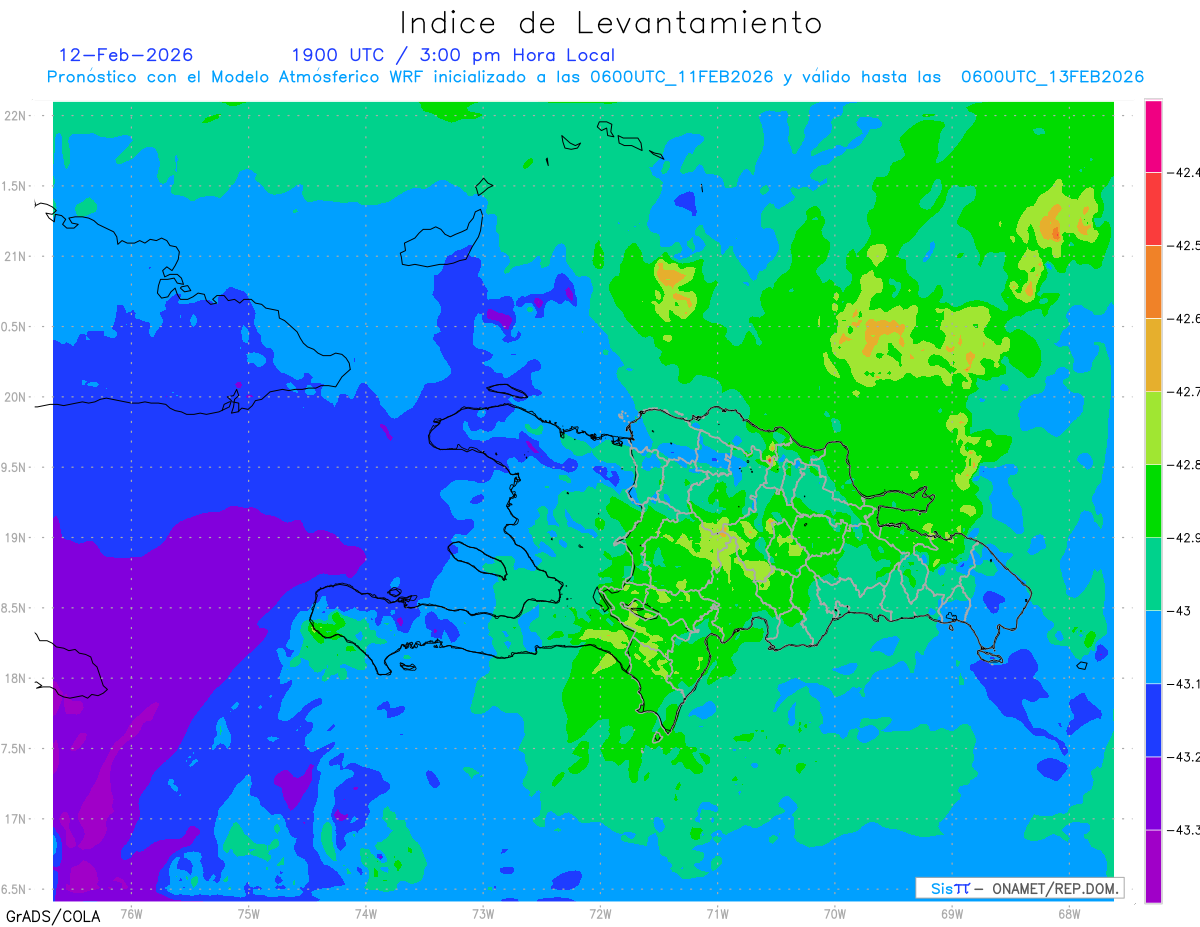The width and height of the screenshot is (1200, 927).
Task: Click the '74W' longitude label
Action: pyautogui.click(x=365, y=913)
